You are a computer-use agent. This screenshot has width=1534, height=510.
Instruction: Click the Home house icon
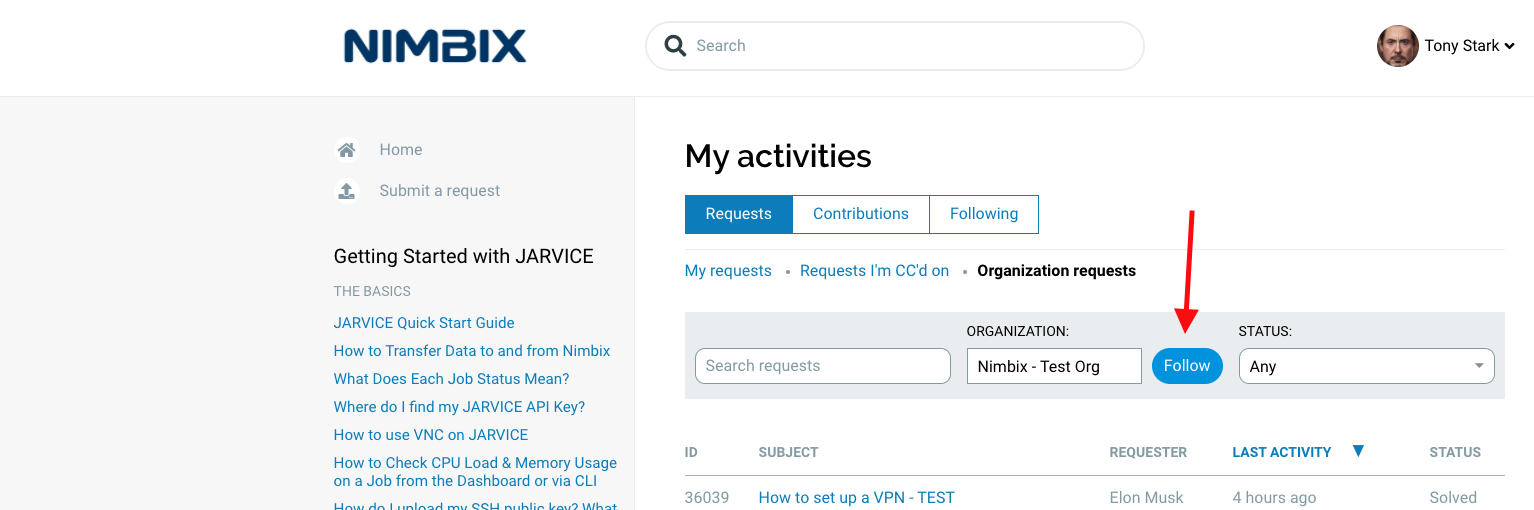[x=346, y=150]
